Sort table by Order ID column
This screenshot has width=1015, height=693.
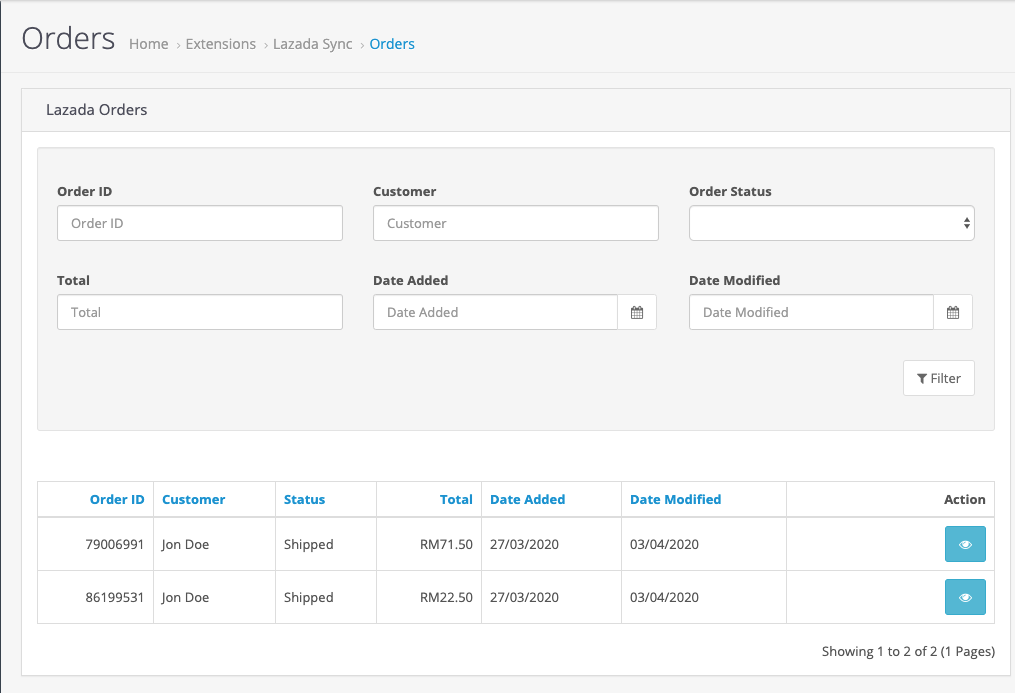point(117,500)
